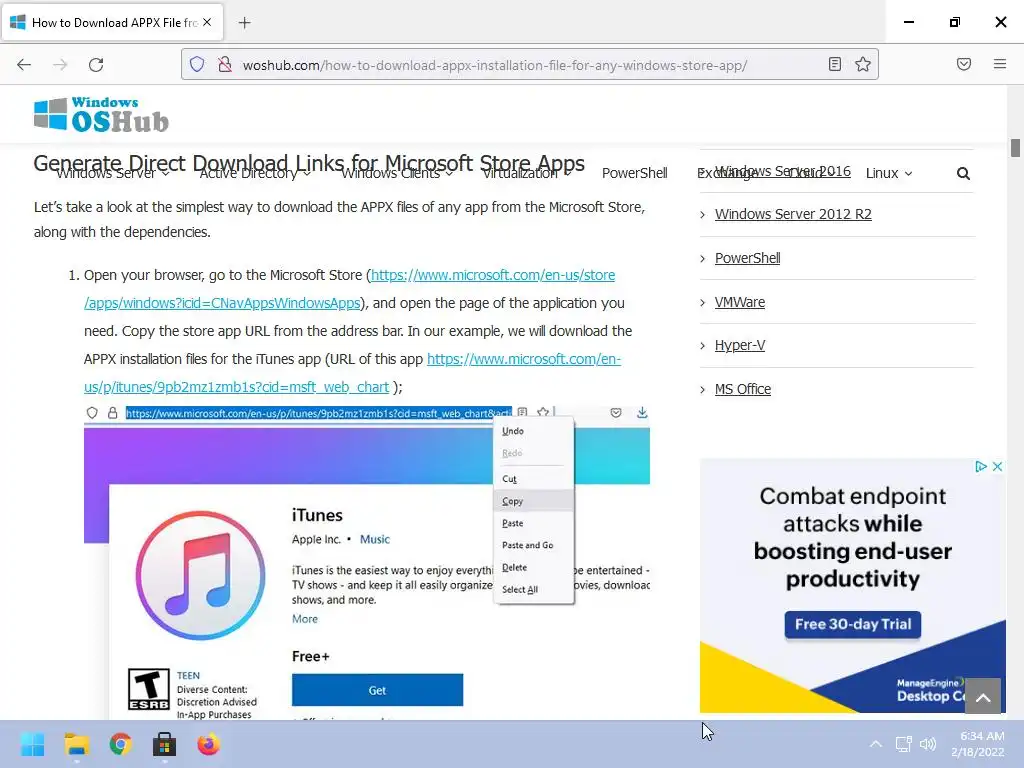Open the Hyper-V sidebar category
This screenshot has width=1024, height=768.
click(739, 345)
